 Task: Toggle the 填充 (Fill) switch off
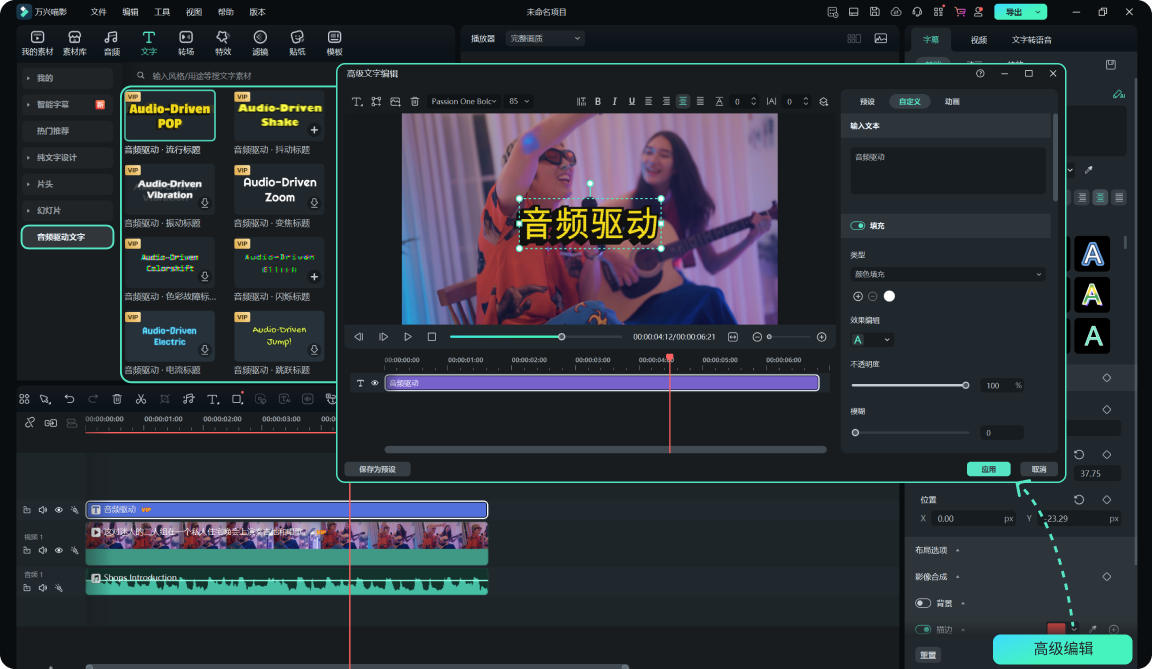[858, 226]
